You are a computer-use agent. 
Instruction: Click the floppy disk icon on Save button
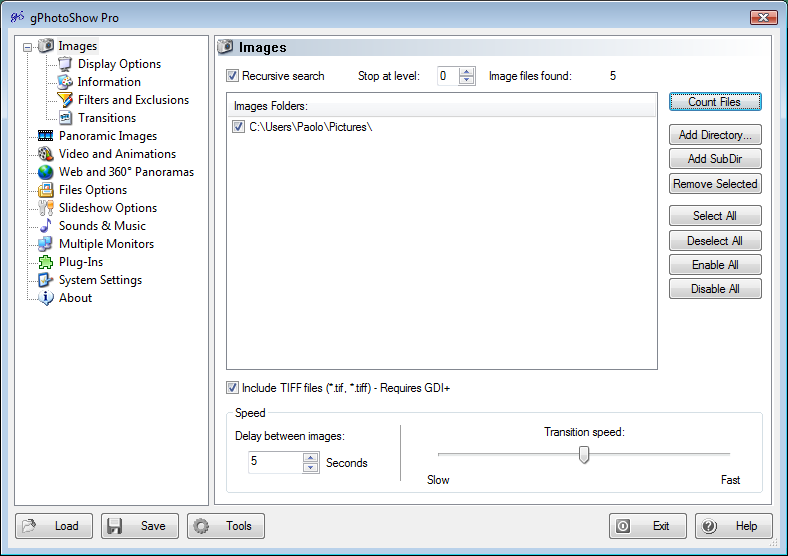pyautogui.click(x=115, y=526)
